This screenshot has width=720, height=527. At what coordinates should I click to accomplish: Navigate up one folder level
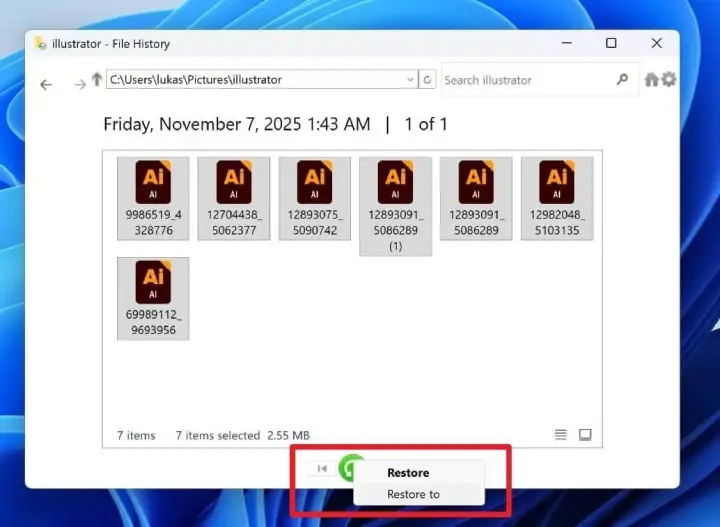point(96,79)
